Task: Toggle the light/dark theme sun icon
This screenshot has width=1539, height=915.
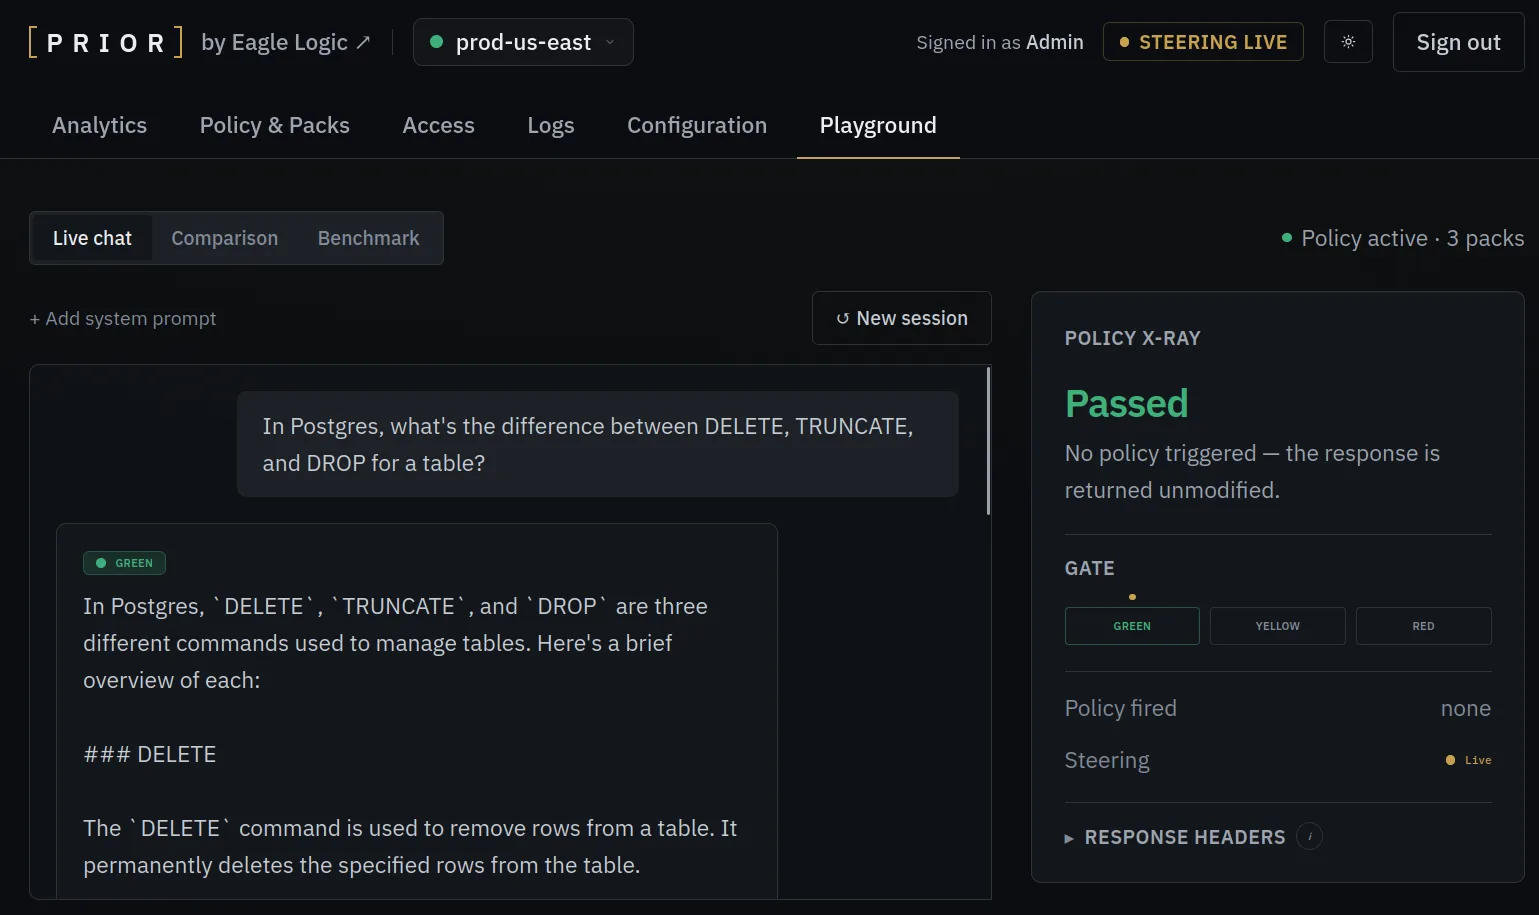Action: pyautogui.click(x=1348, y=42)
